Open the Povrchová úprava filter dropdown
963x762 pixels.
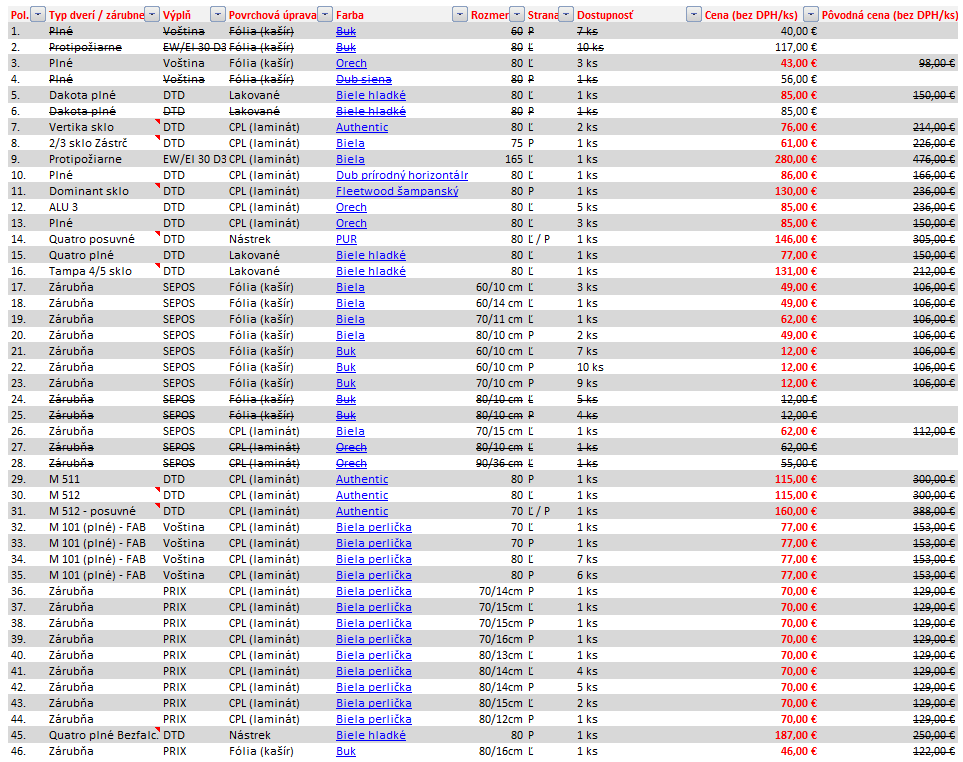[325, 15]
